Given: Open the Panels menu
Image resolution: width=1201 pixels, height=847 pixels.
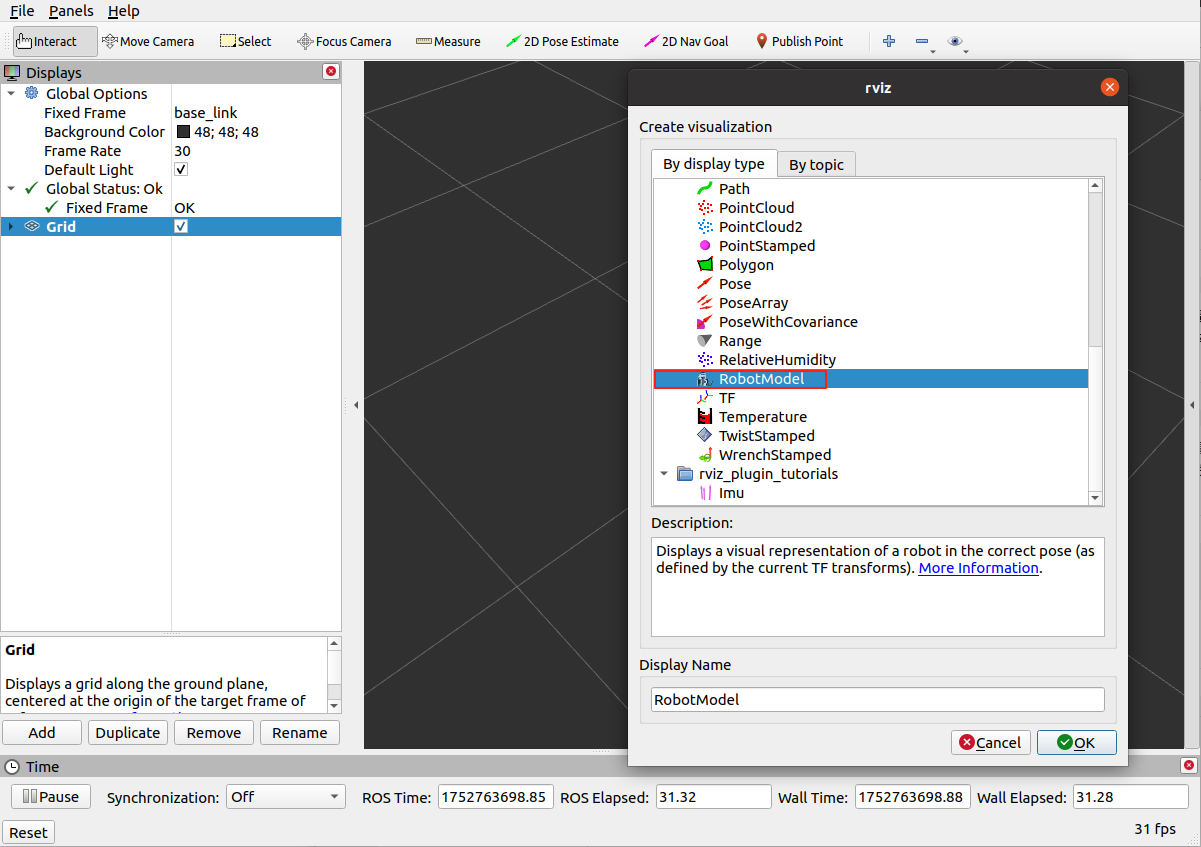Looking at the screenshot, I should tap(71, 11).
